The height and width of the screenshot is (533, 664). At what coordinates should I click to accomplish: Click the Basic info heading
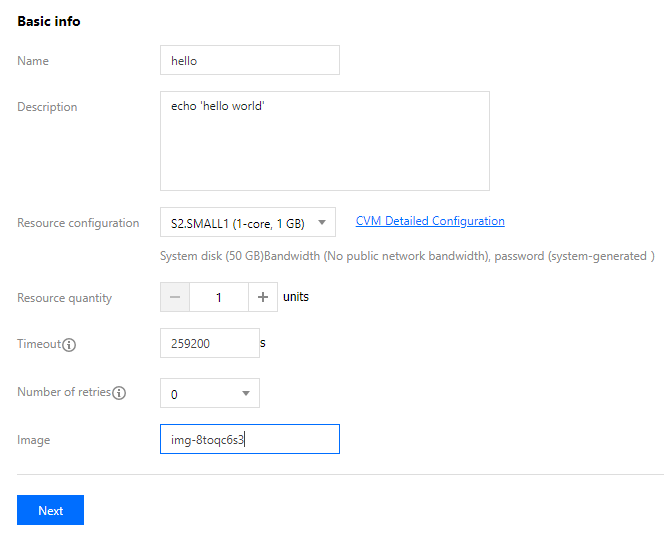coord(49,21)
